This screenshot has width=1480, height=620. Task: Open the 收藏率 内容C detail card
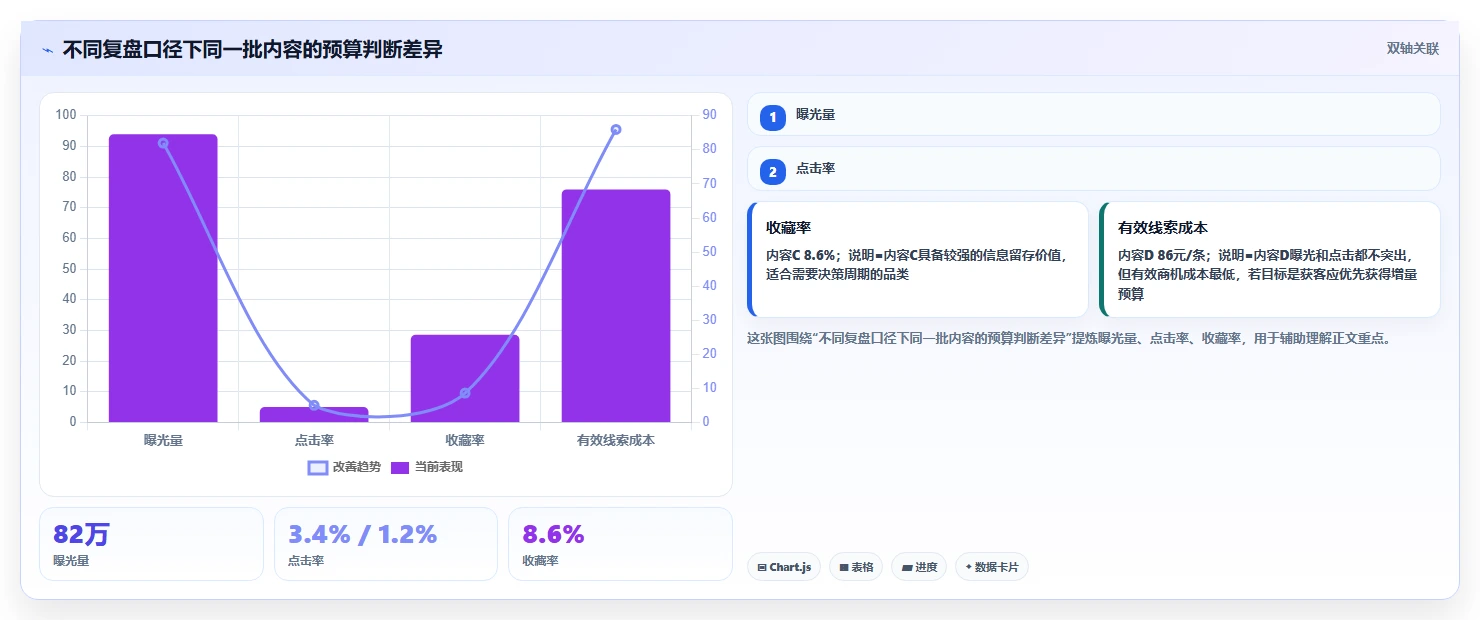point(918,259)
